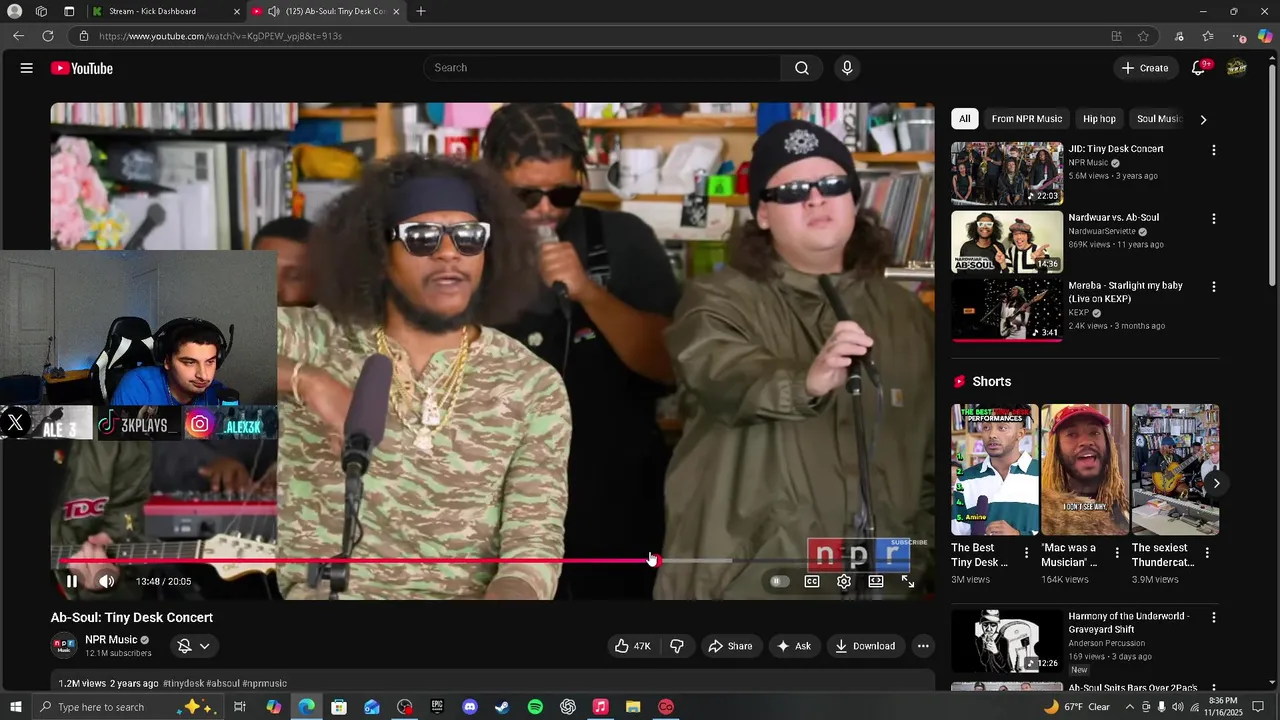Image resolution: width=1280 pixels, height=720 pixels.
Task: Open Copilot in Edge toolbar
Action: coord(1265,36)
